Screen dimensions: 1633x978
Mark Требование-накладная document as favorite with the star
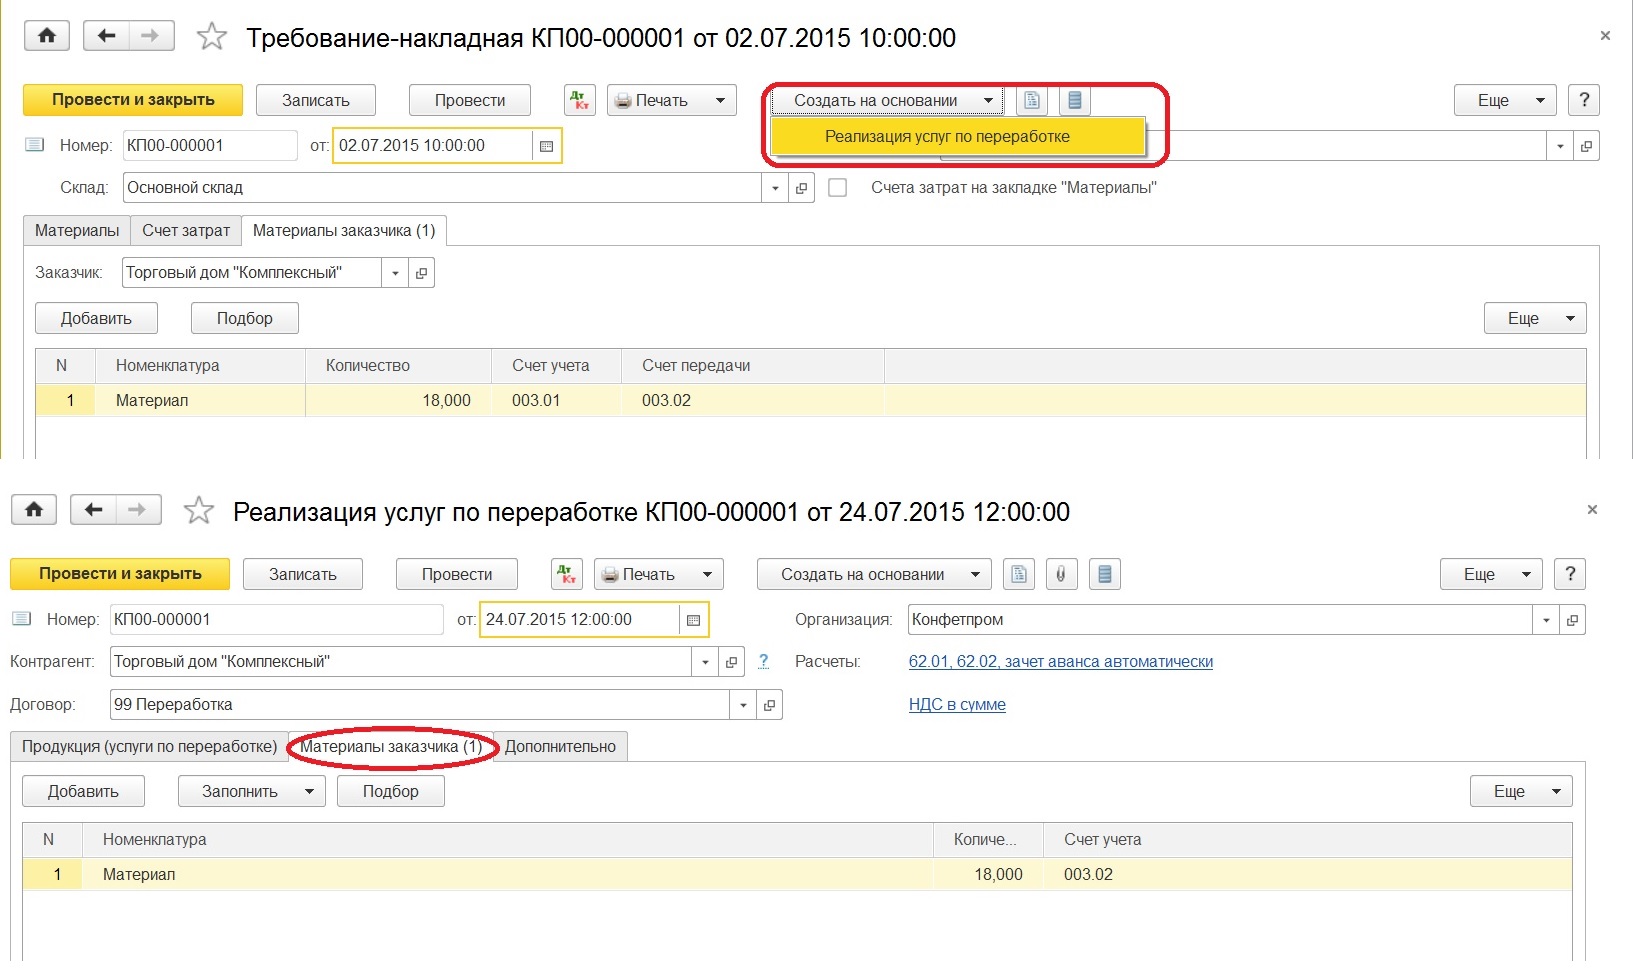(x=212, y=37)
